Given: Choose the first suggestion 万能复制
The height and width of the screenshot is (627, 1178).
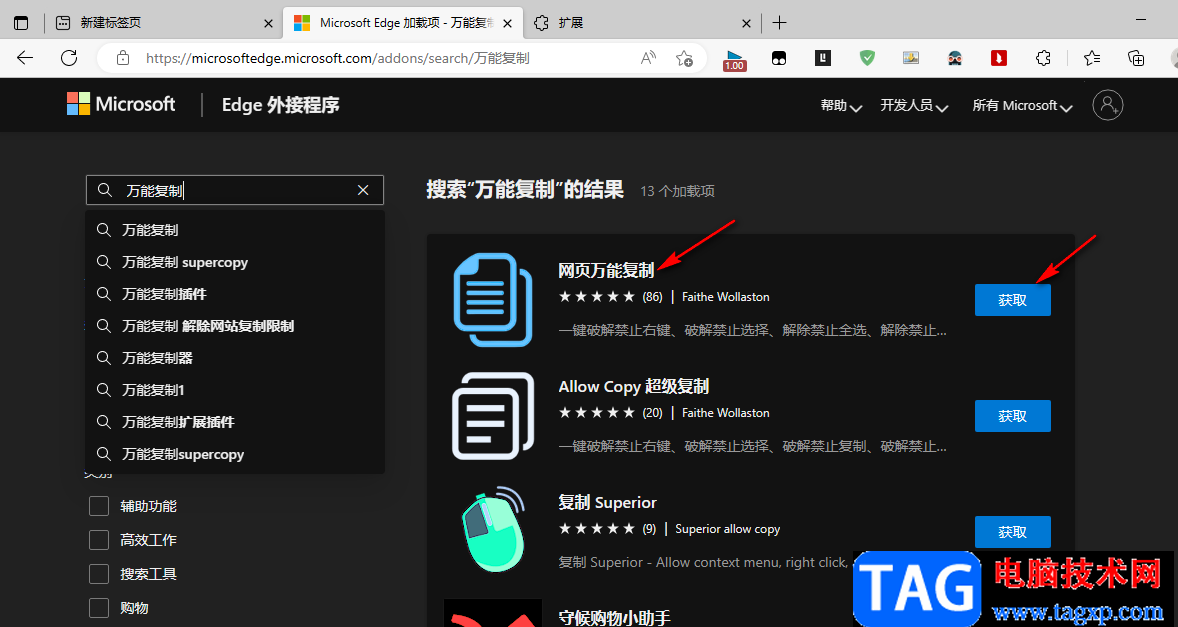Looking at the screenshot, I should click(235, 230).
